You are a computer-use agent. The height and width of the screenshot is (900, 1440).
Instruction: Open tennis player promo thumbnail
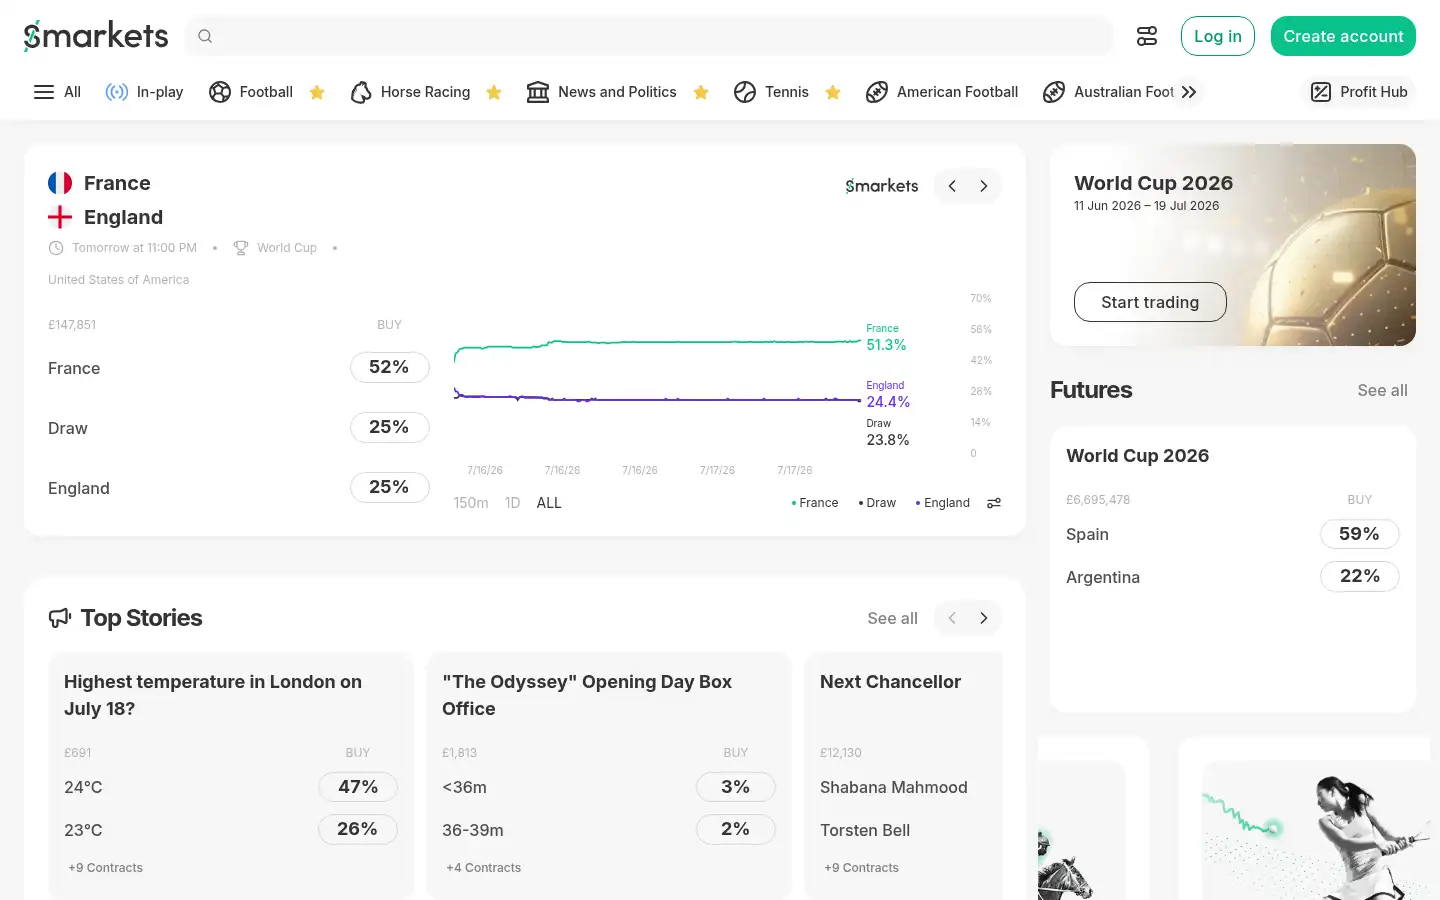[1315, 830]
